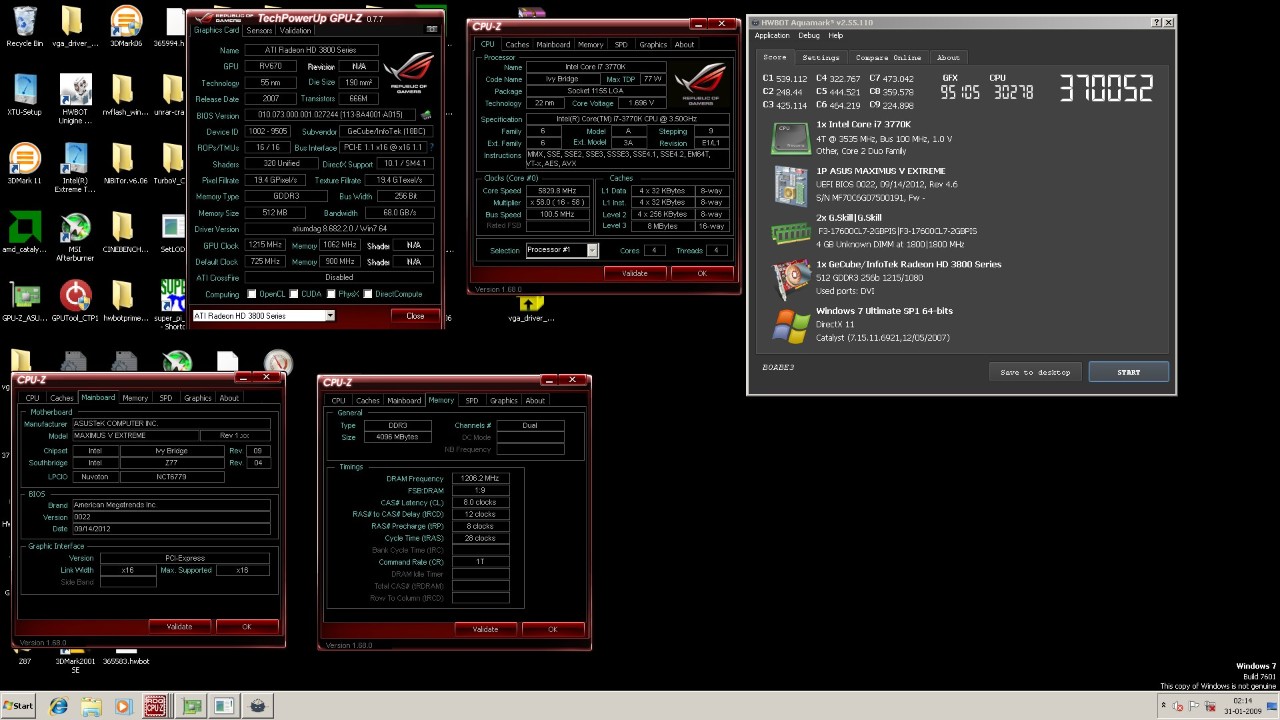Open the Recycle Bin desktop icon

point(24,27)
